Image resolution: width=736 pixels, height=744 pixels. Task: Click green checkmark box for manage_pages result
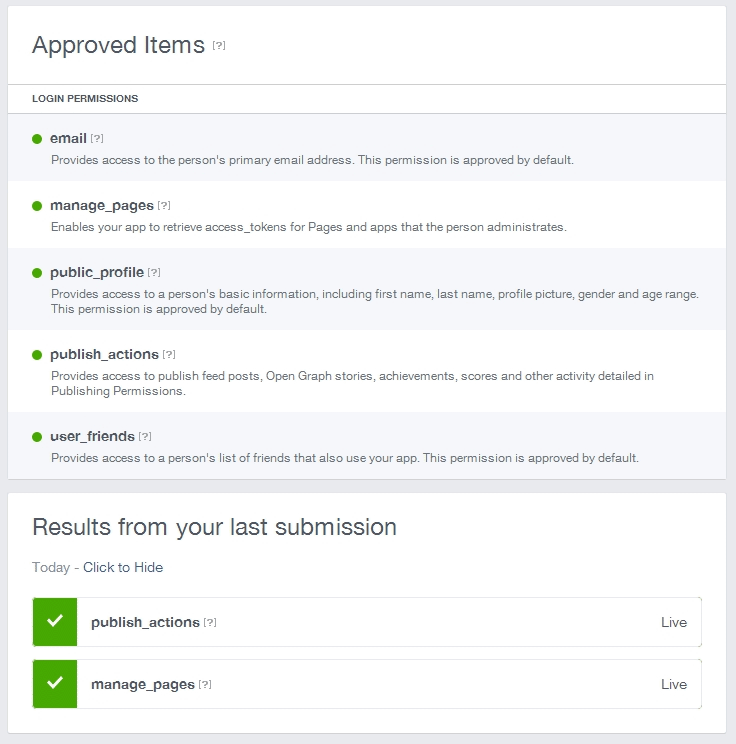(55, 684)
